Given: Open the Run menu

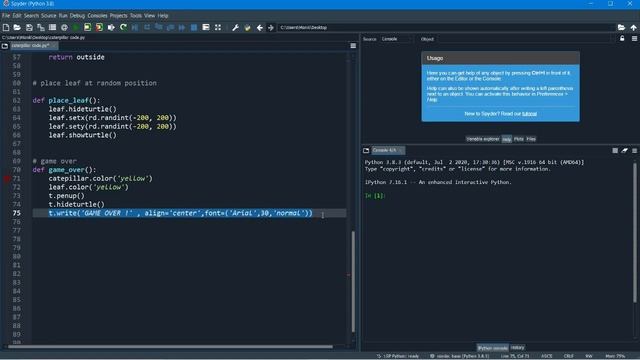Looking at the screenshot, I should (63, 16).
